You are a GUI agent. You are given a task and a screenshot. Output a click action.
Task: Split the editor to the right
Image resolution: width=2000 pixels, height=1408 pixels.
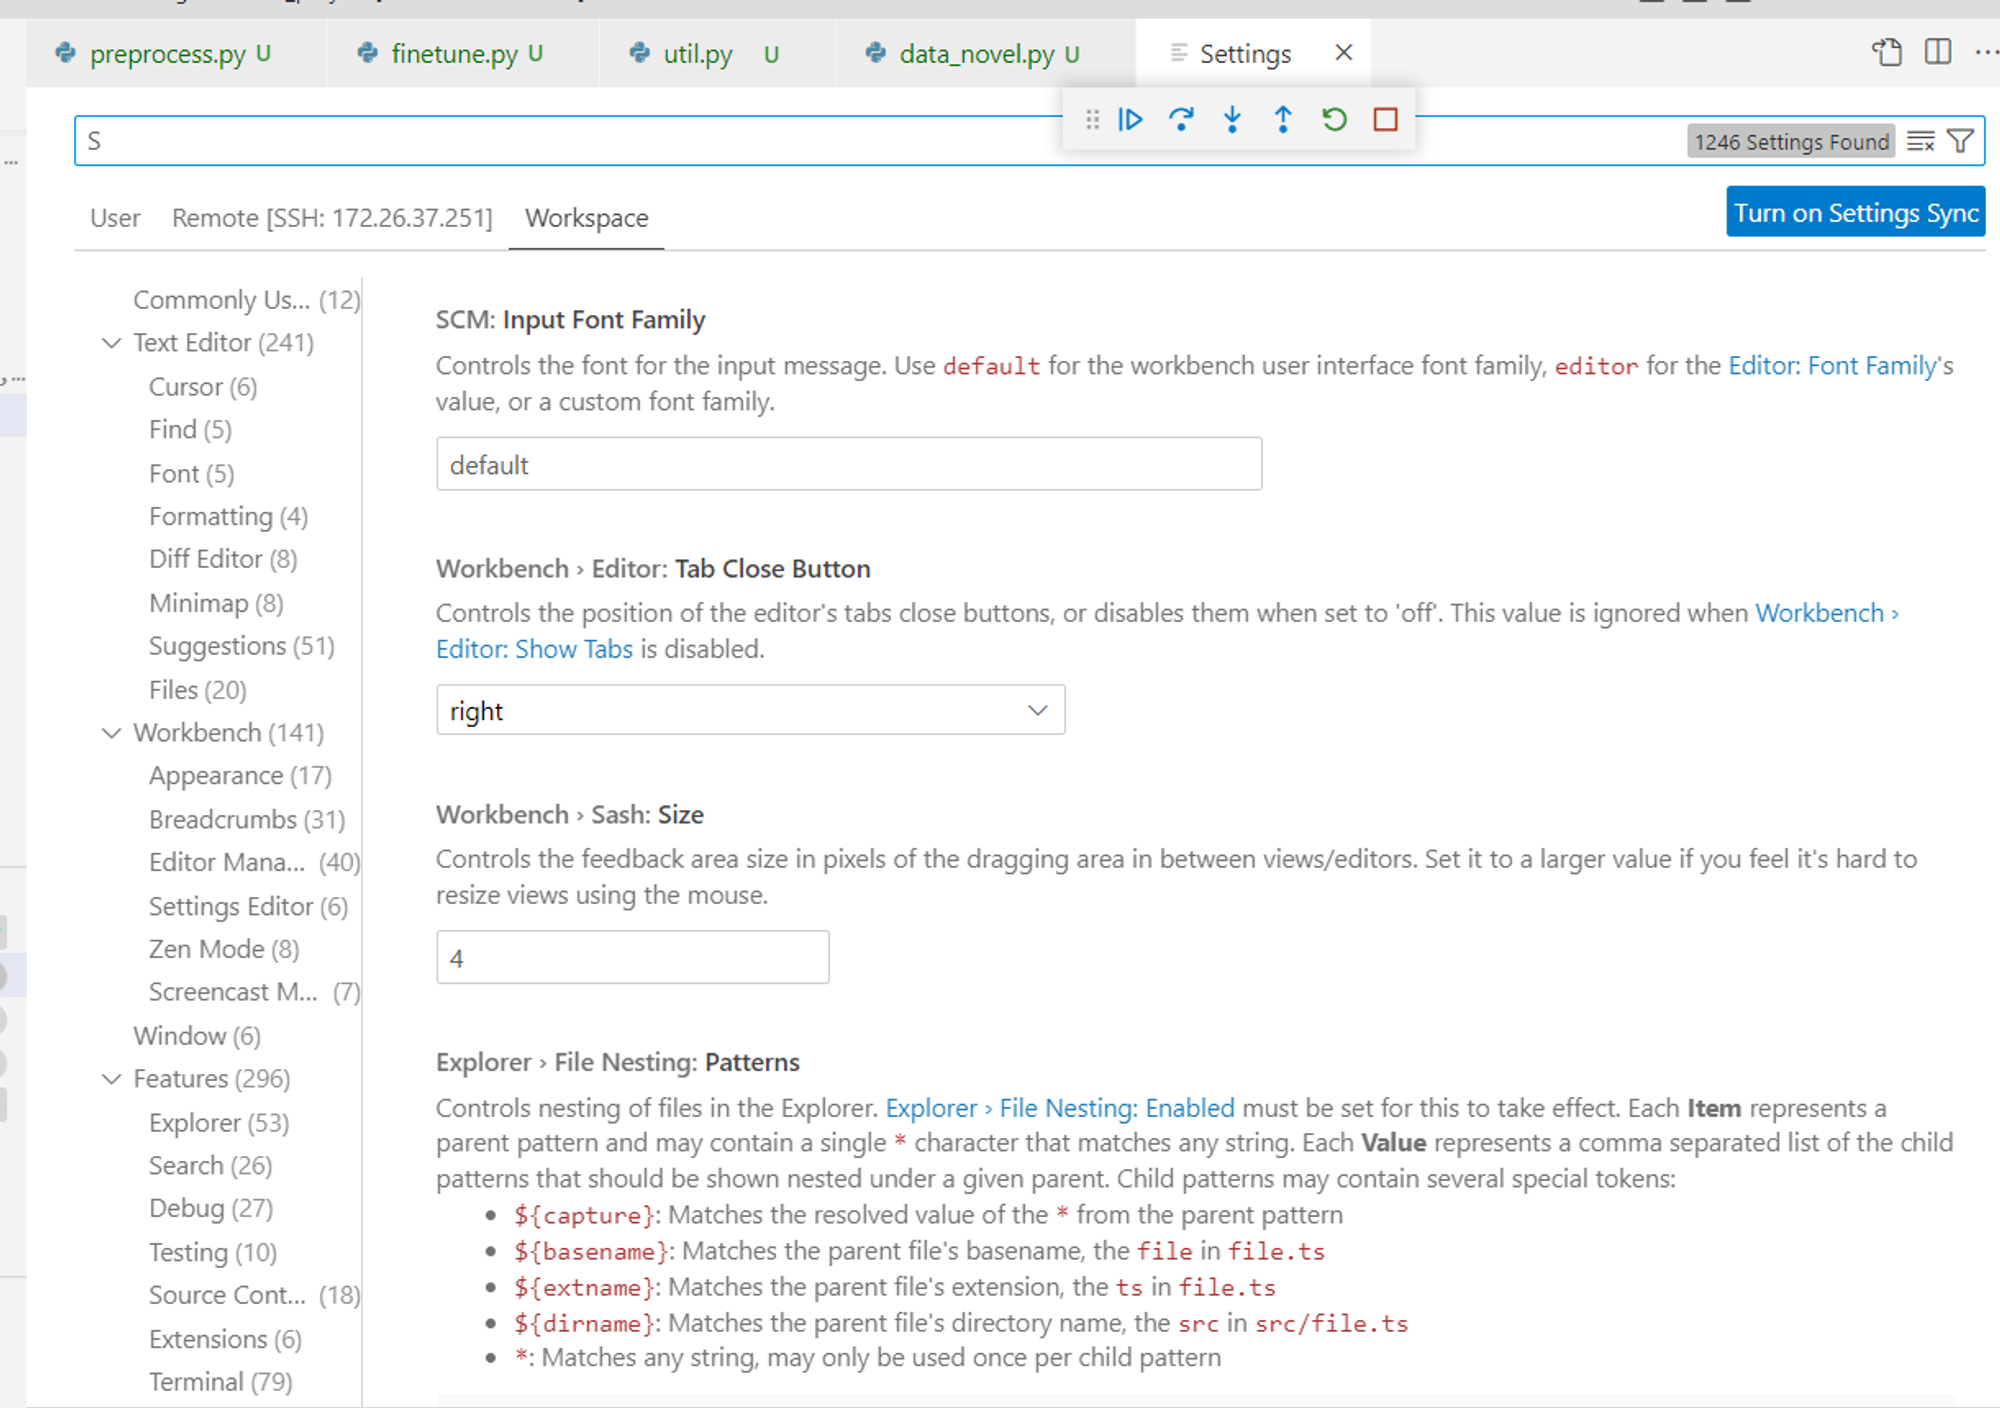1938,52
